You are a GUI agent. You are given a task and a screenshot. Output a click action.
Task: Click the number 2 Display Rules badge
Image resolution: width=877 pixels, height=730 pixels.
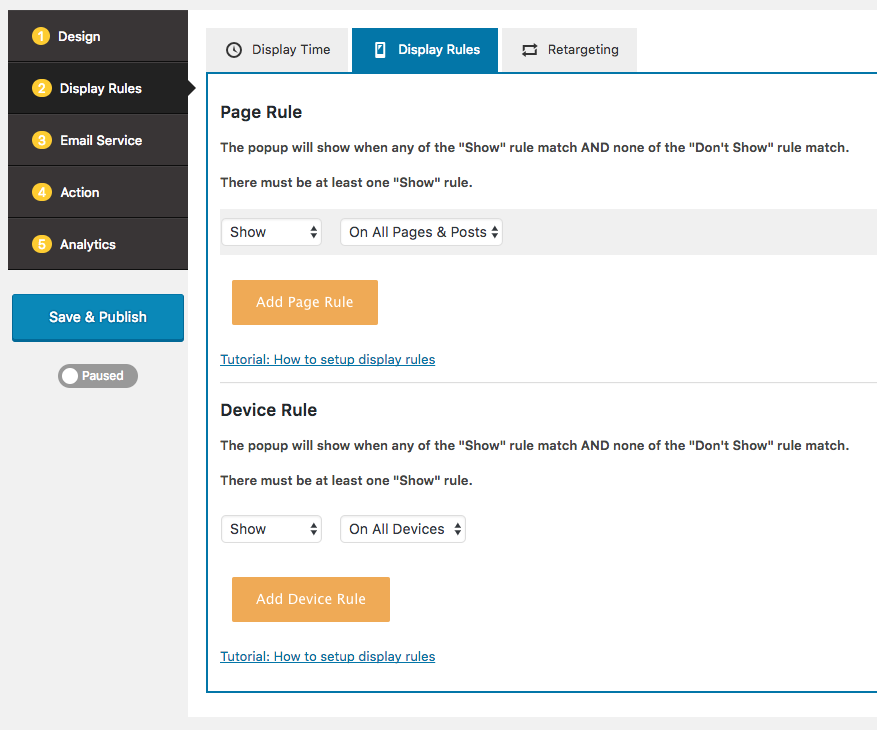41,89
